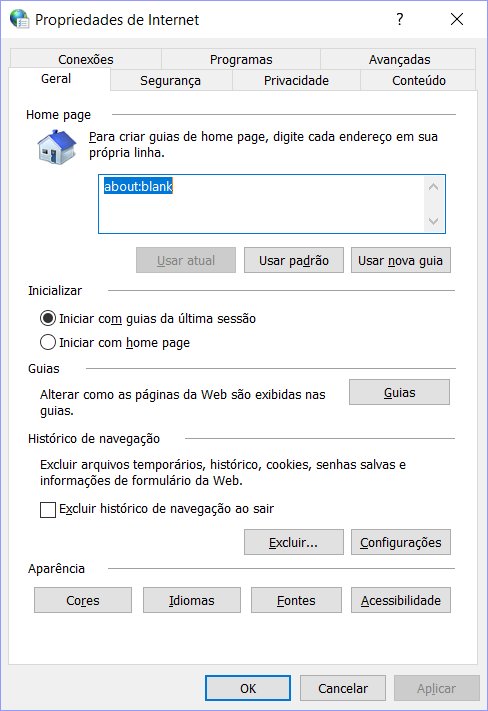
Task: Click the Internet globe icon in title bar
Action: tap(20, 19)
